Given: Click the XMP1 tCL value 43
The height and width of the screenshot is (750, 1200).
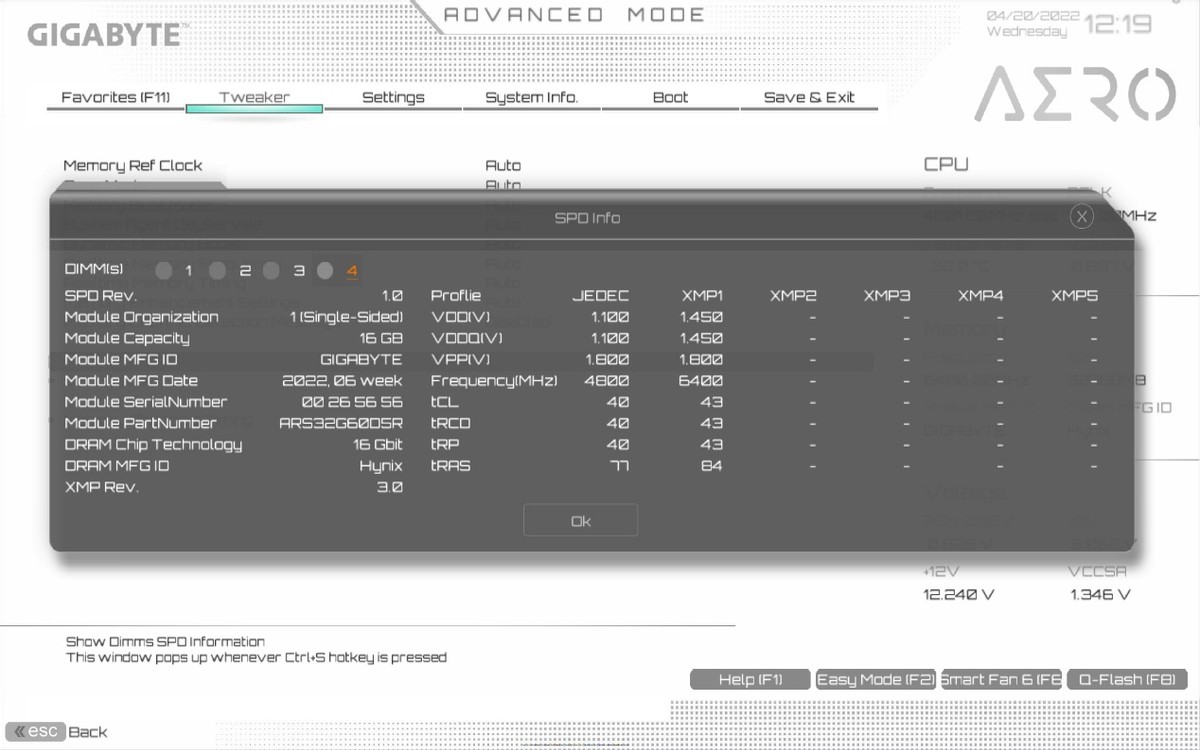Looking at the screenshot, I should coord(711,402).
